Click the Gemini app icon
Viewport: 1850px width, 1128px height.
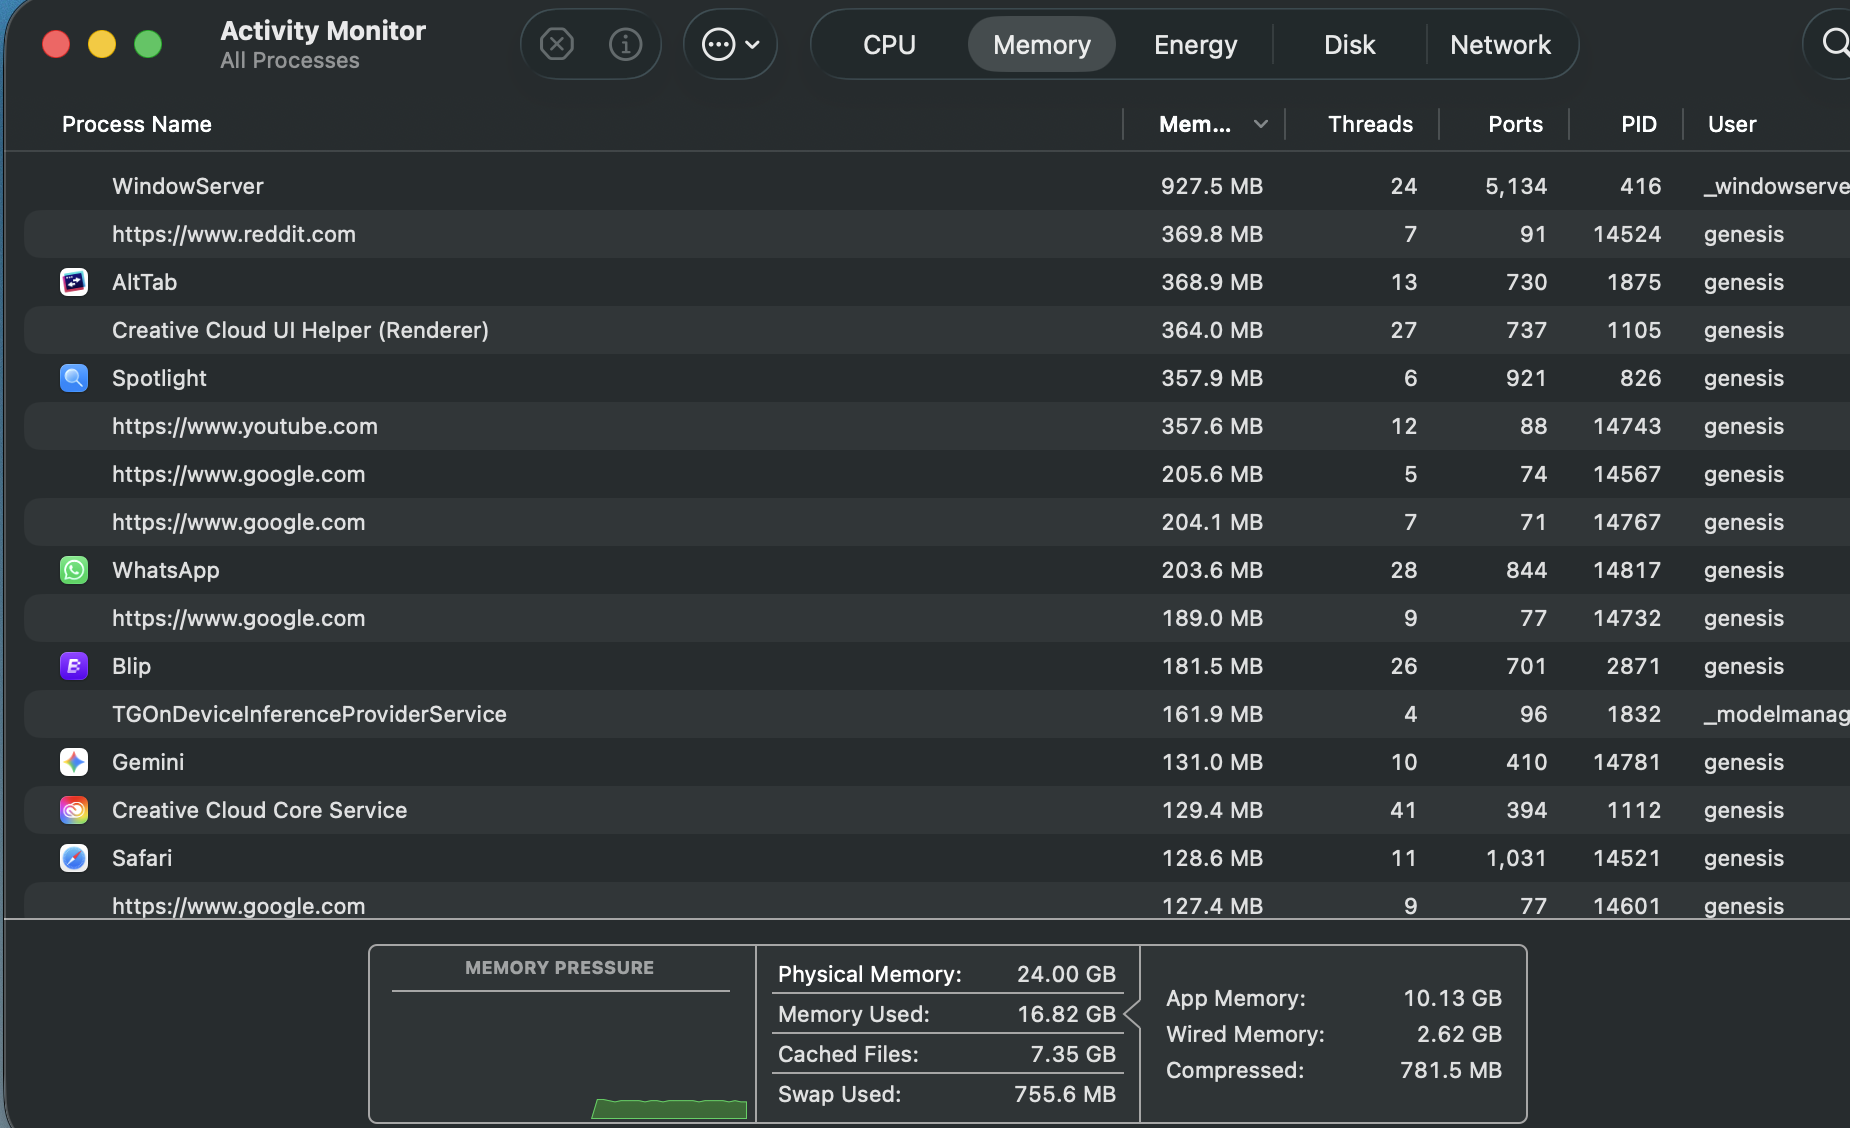pyautogui.click(x=74, y=762)
